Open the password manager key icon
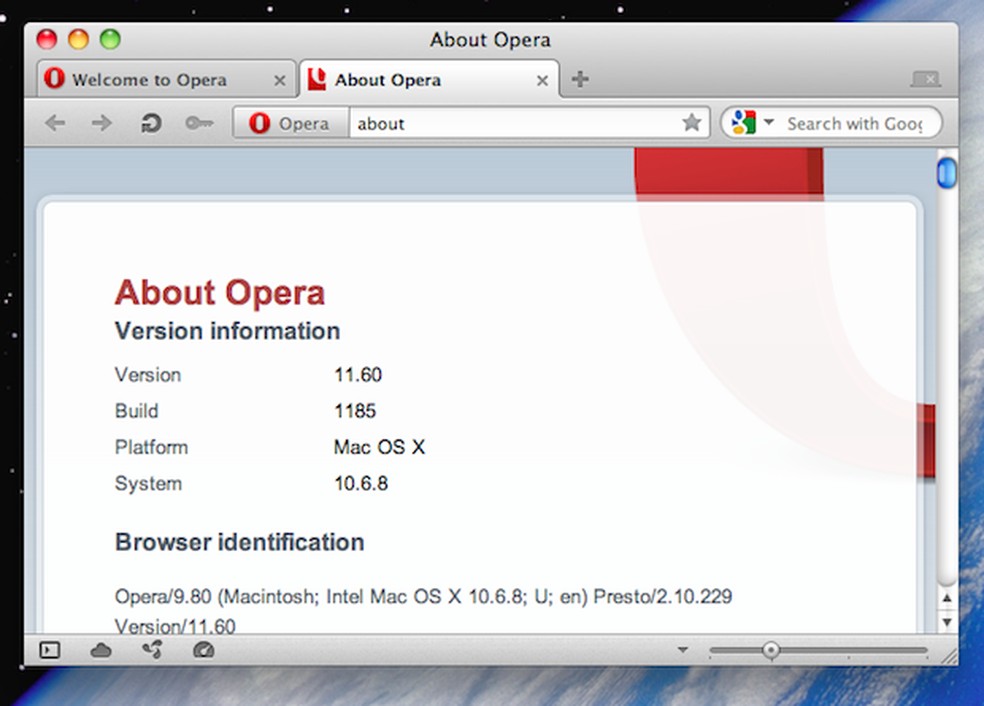Image resolution: width=984 pixels, height=706 pixels. click(199, 123)
